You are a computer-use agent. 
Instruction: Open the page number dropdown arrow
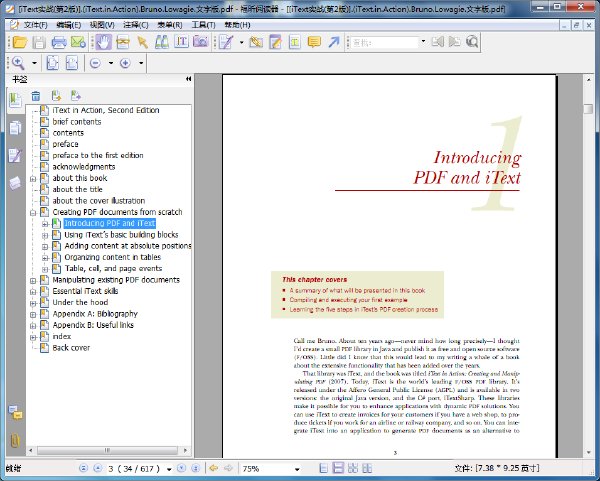click(169, 469)
